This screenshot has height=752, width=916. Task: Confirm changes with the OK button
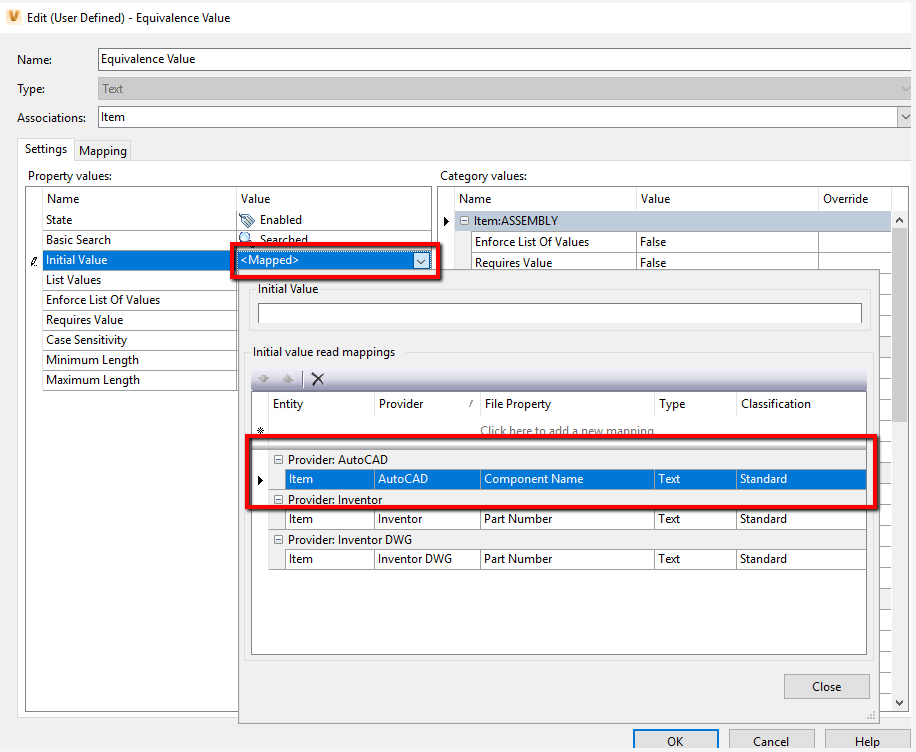coord(675,740)
